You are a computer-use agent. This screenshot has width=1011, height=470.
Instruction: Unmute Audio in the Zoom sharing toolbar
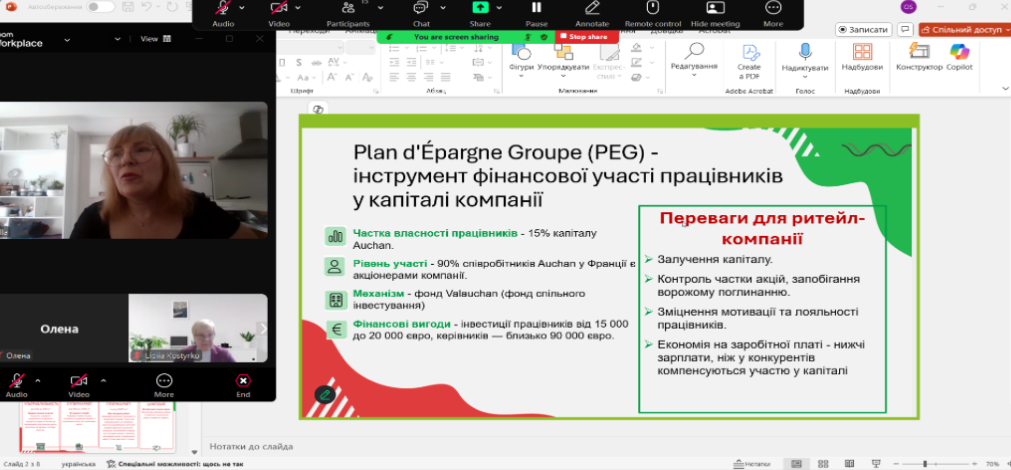click(x=222, y=14)
